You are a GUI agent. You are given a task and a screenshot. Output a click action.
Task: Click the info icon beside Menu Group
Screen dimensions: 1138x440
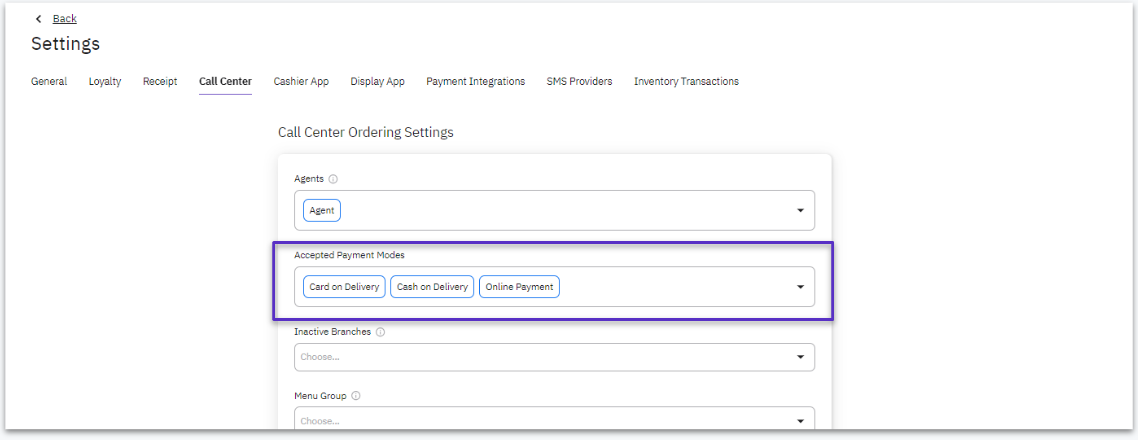[356, 396]
